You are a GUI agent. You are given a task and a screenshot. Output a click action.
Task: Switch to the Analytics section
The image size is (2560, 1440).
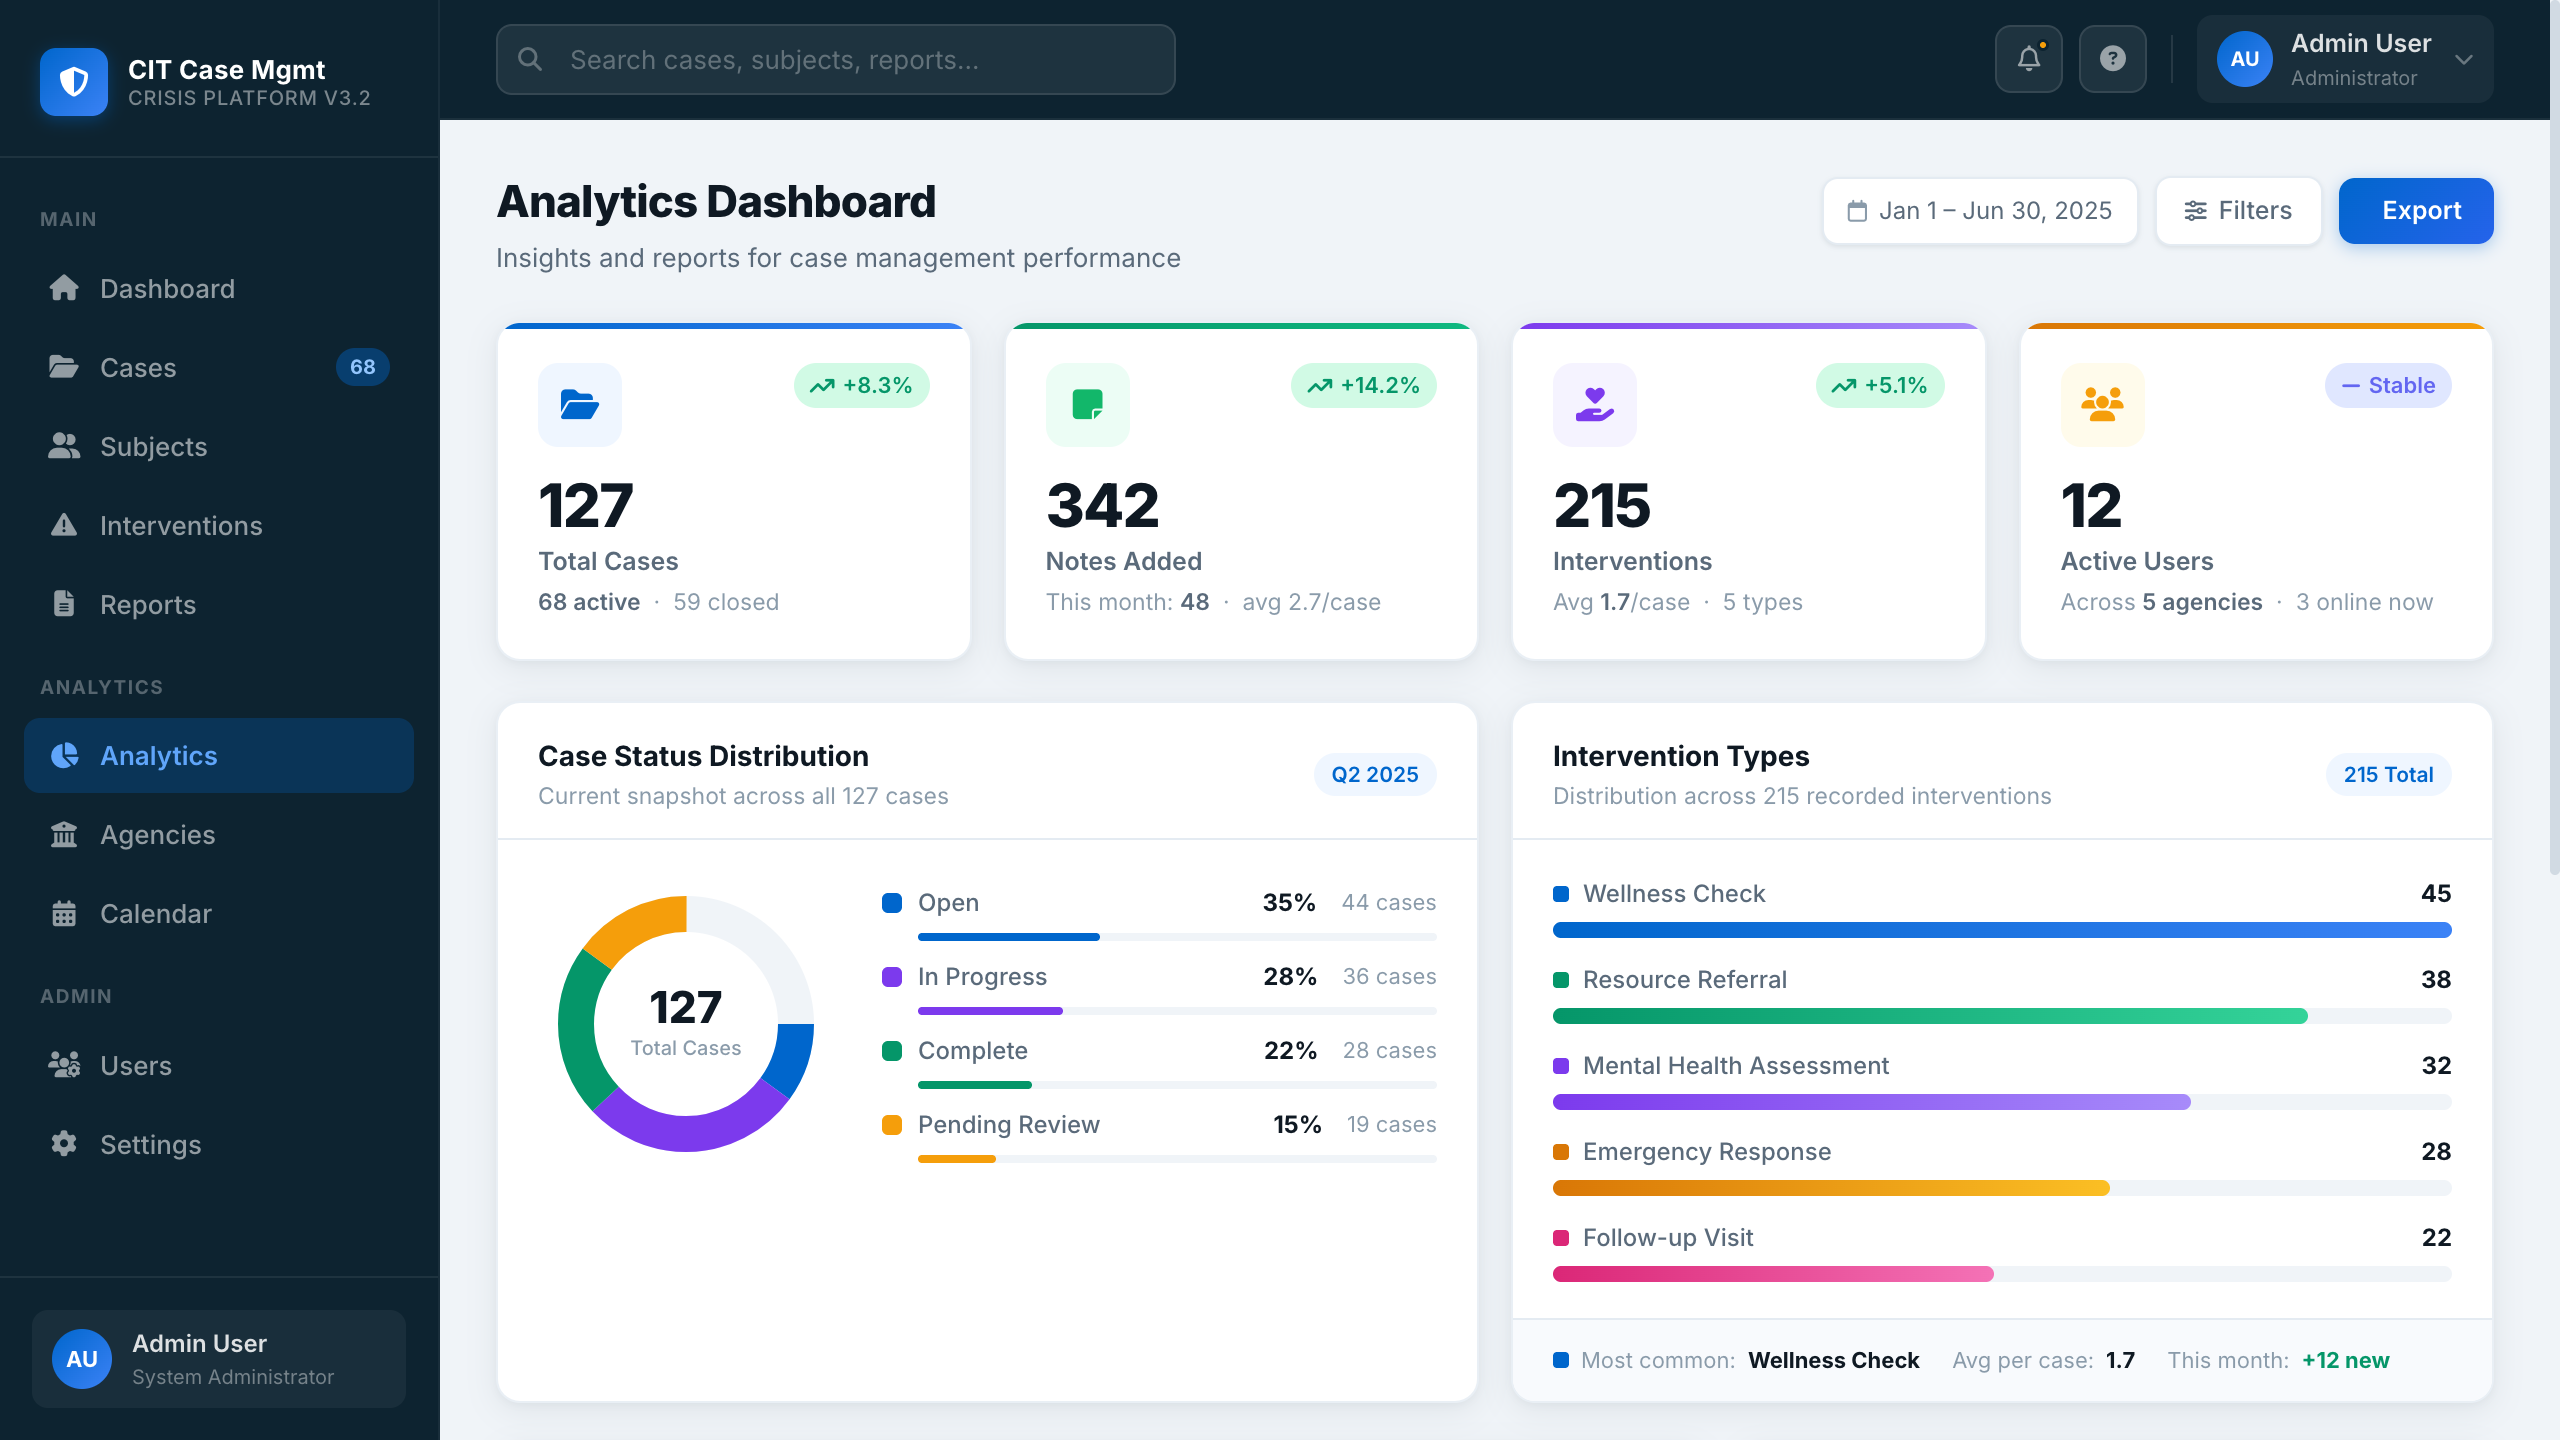pos(159,755)
